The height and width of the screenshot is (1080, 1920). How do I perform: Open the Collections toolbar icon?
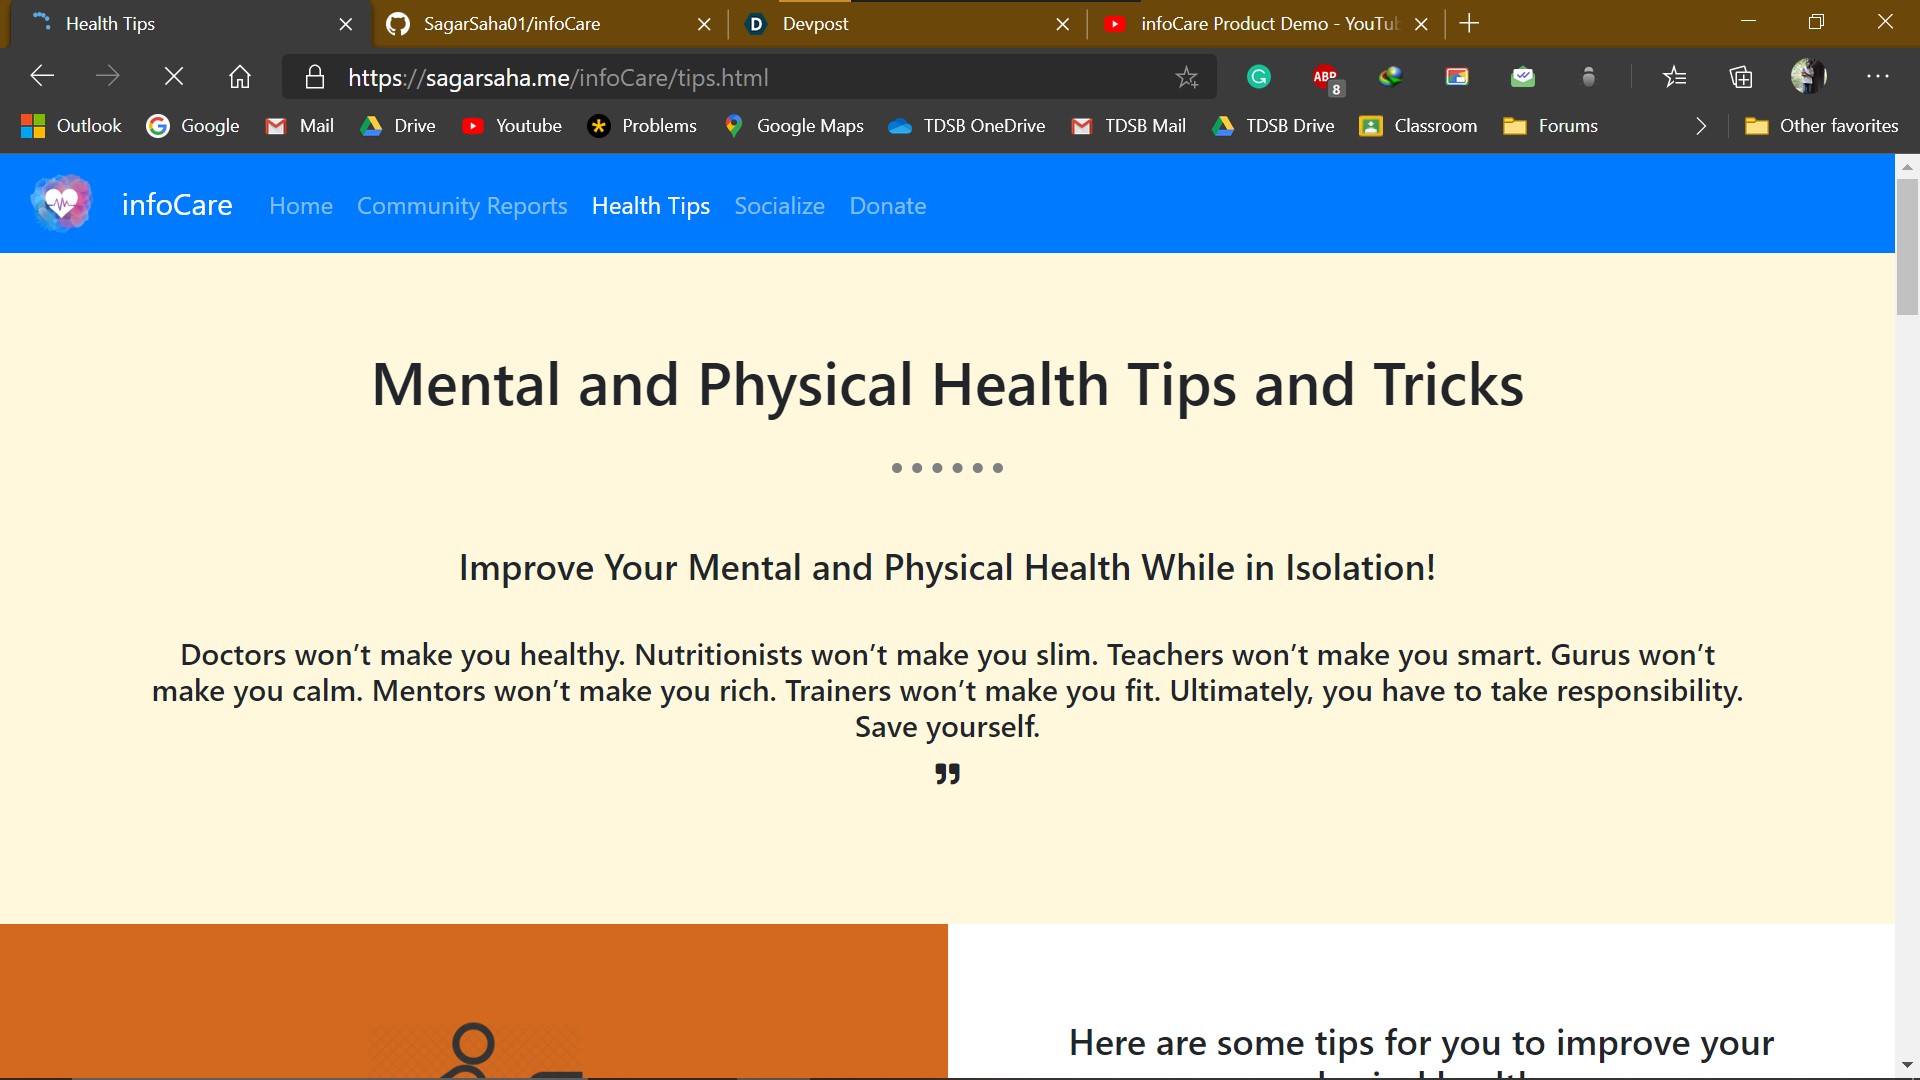pyautogui.click(x=1741, y=77)
